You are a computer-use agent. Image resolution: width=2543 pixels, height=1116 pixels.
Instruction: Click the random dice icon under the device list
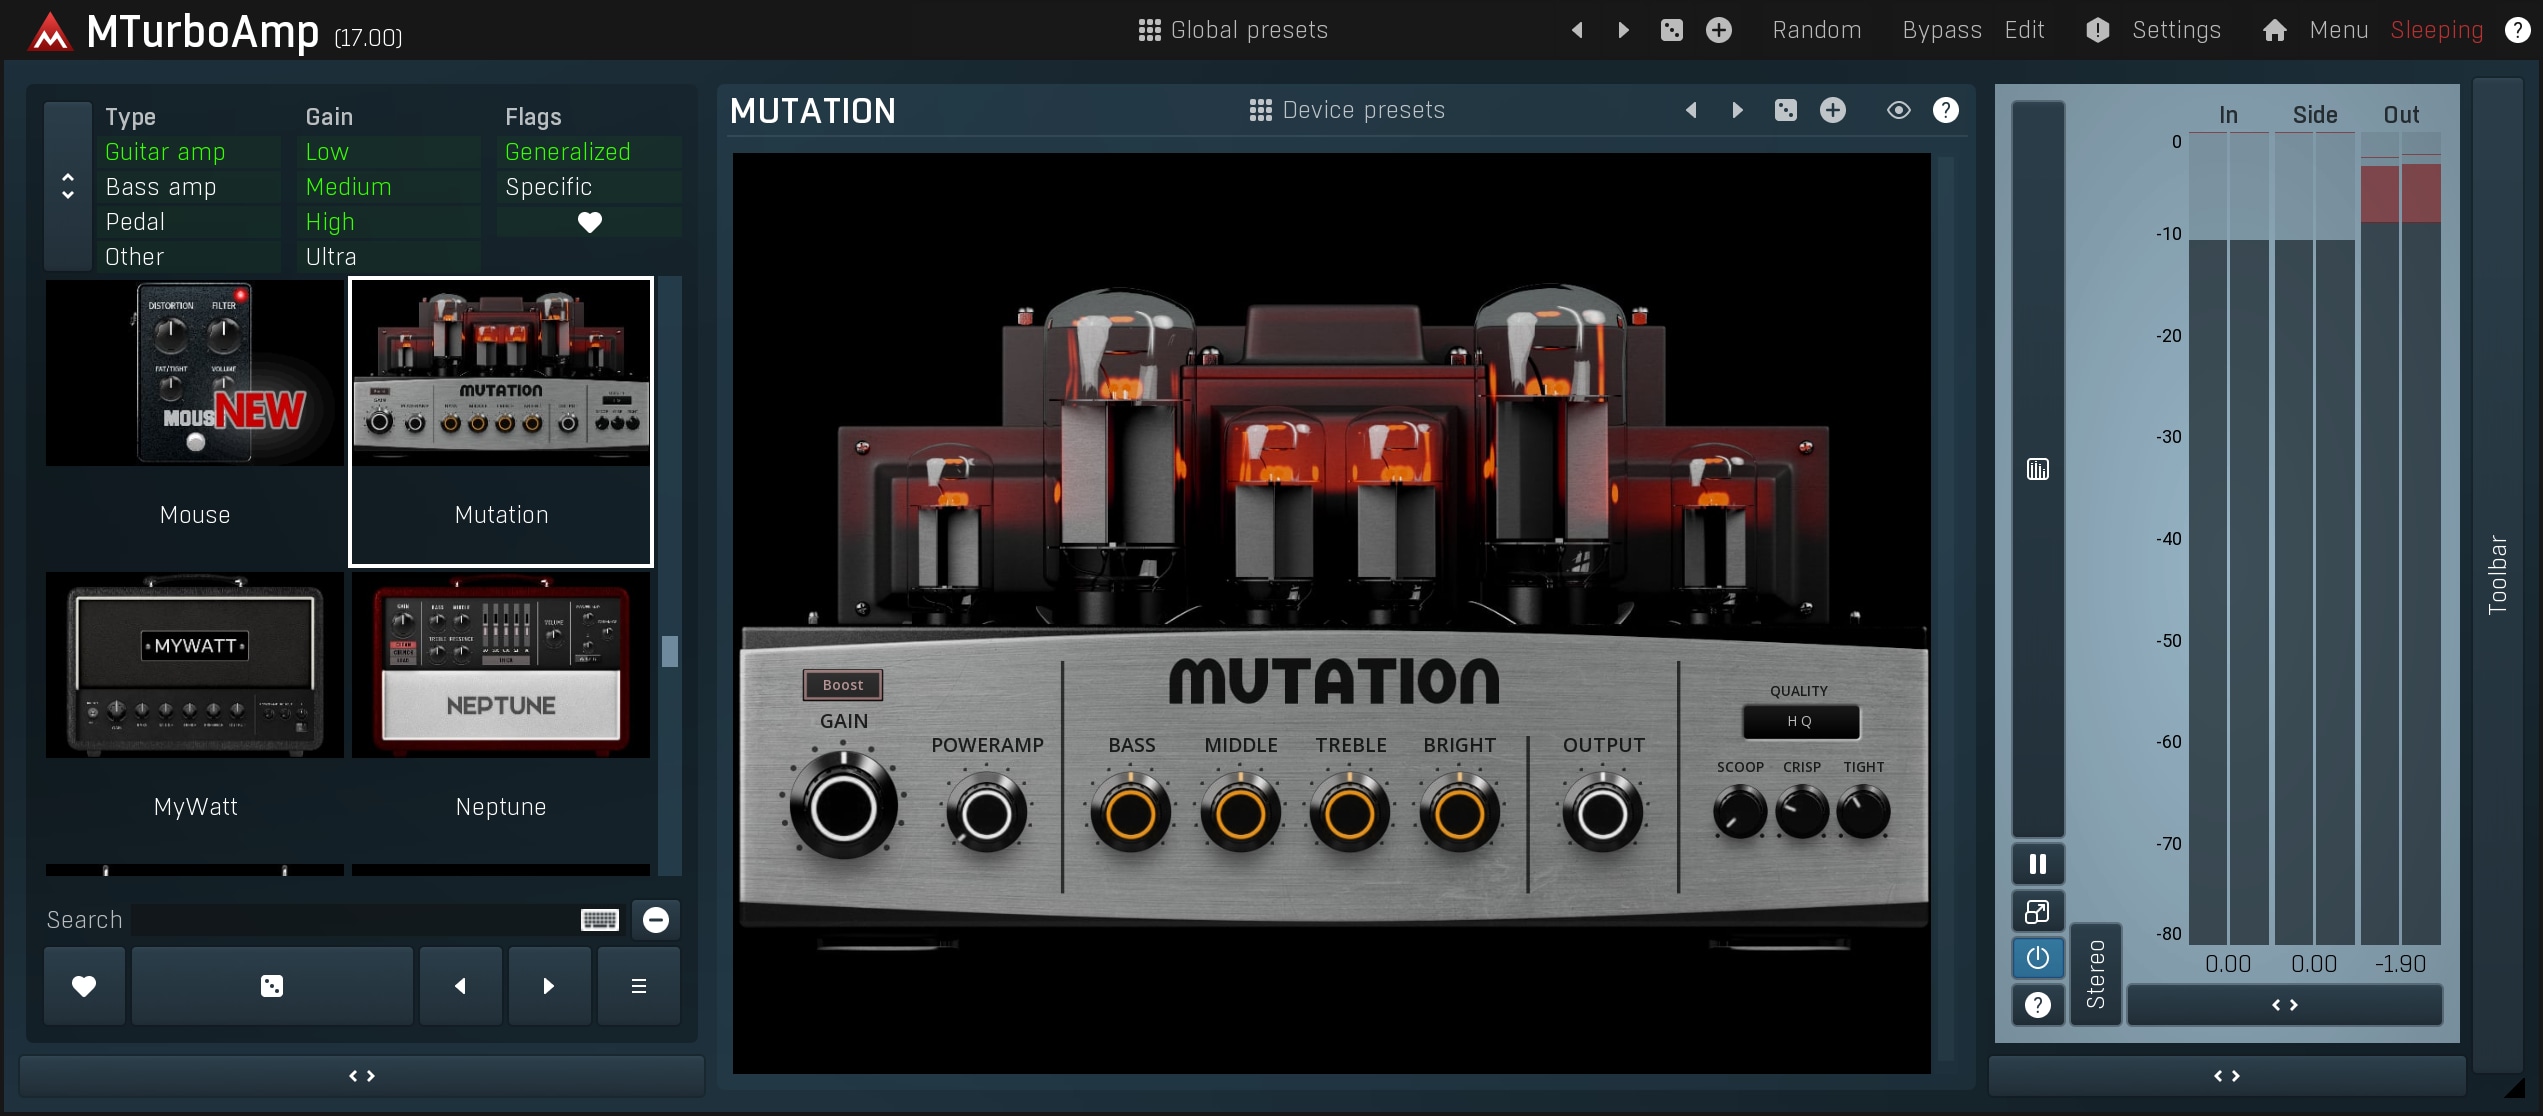[271, 986]
